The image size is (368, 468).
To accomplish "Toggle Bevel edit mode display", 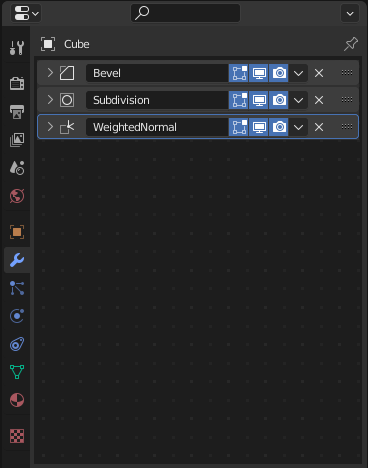I will [239, 73].
